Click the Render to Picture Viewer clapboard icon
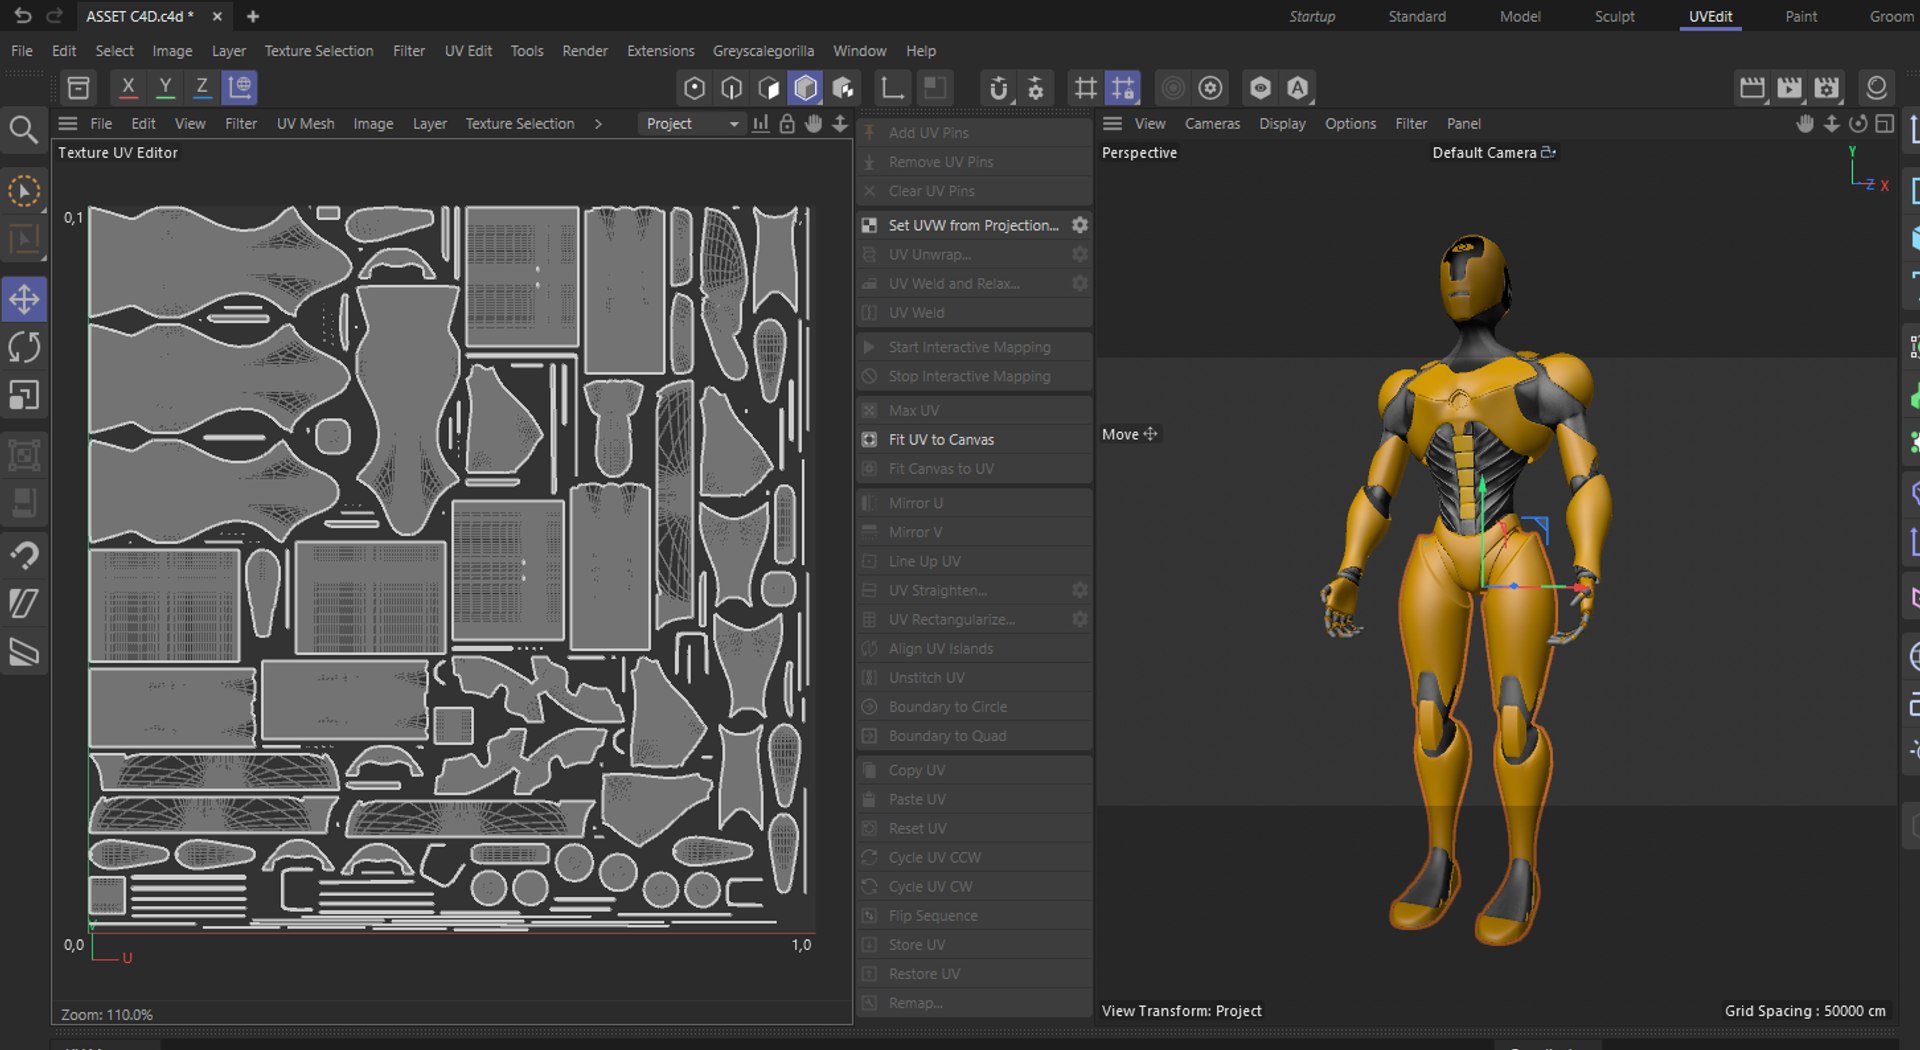The image size is (1920, 1050). [1789, 88]
